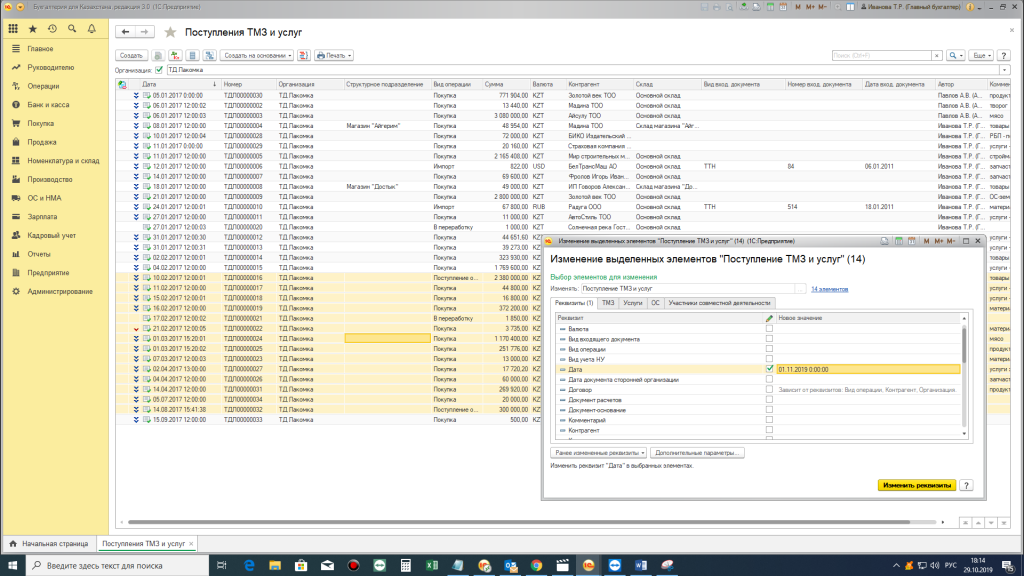This screenshot has height=576, width=1024.
Task: Open the Печать dropdown
Action: (x=334, y=56)
